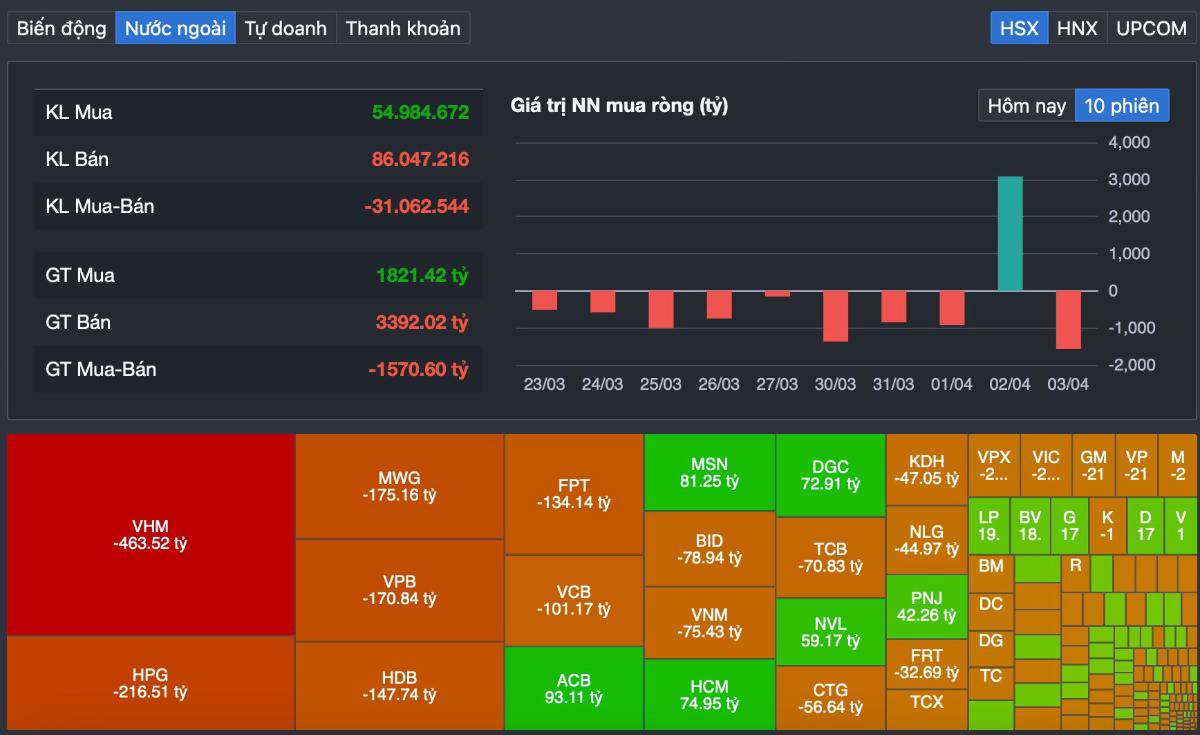Click the green ACB tile
The image size is (1200, 735).
574,688
